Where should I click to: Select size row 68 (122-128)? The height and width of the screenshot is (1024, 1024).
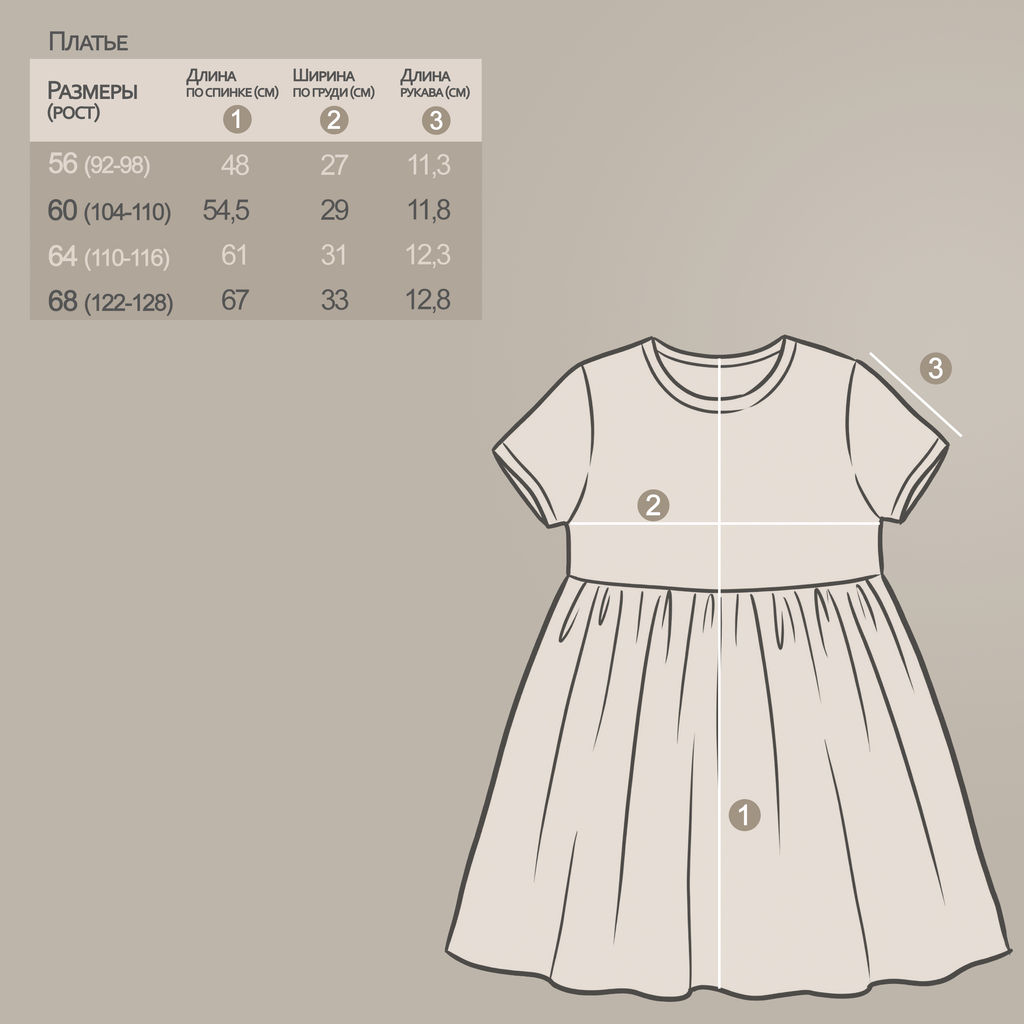point(110,301)
